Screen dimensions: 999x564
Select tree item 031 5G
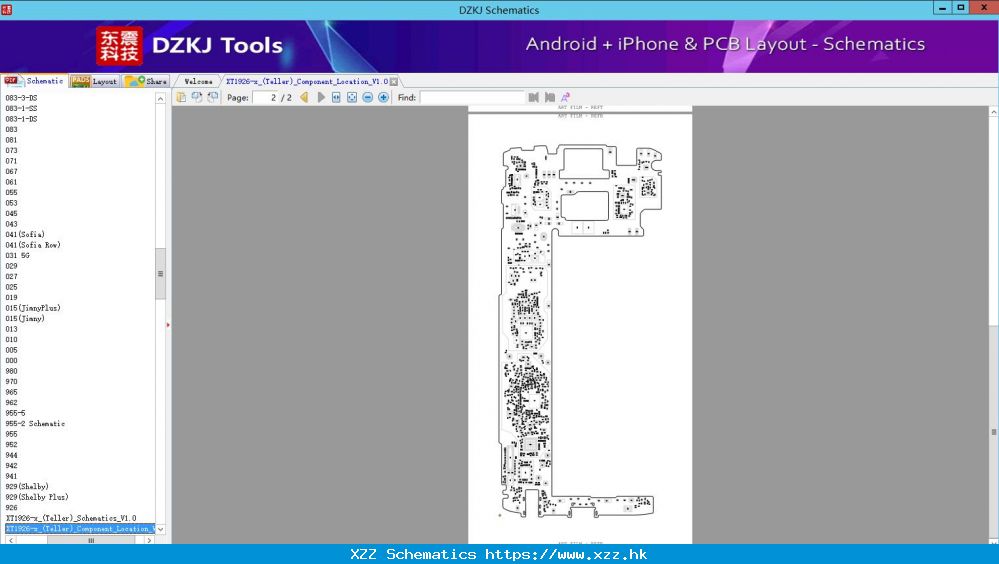point(17,256)
